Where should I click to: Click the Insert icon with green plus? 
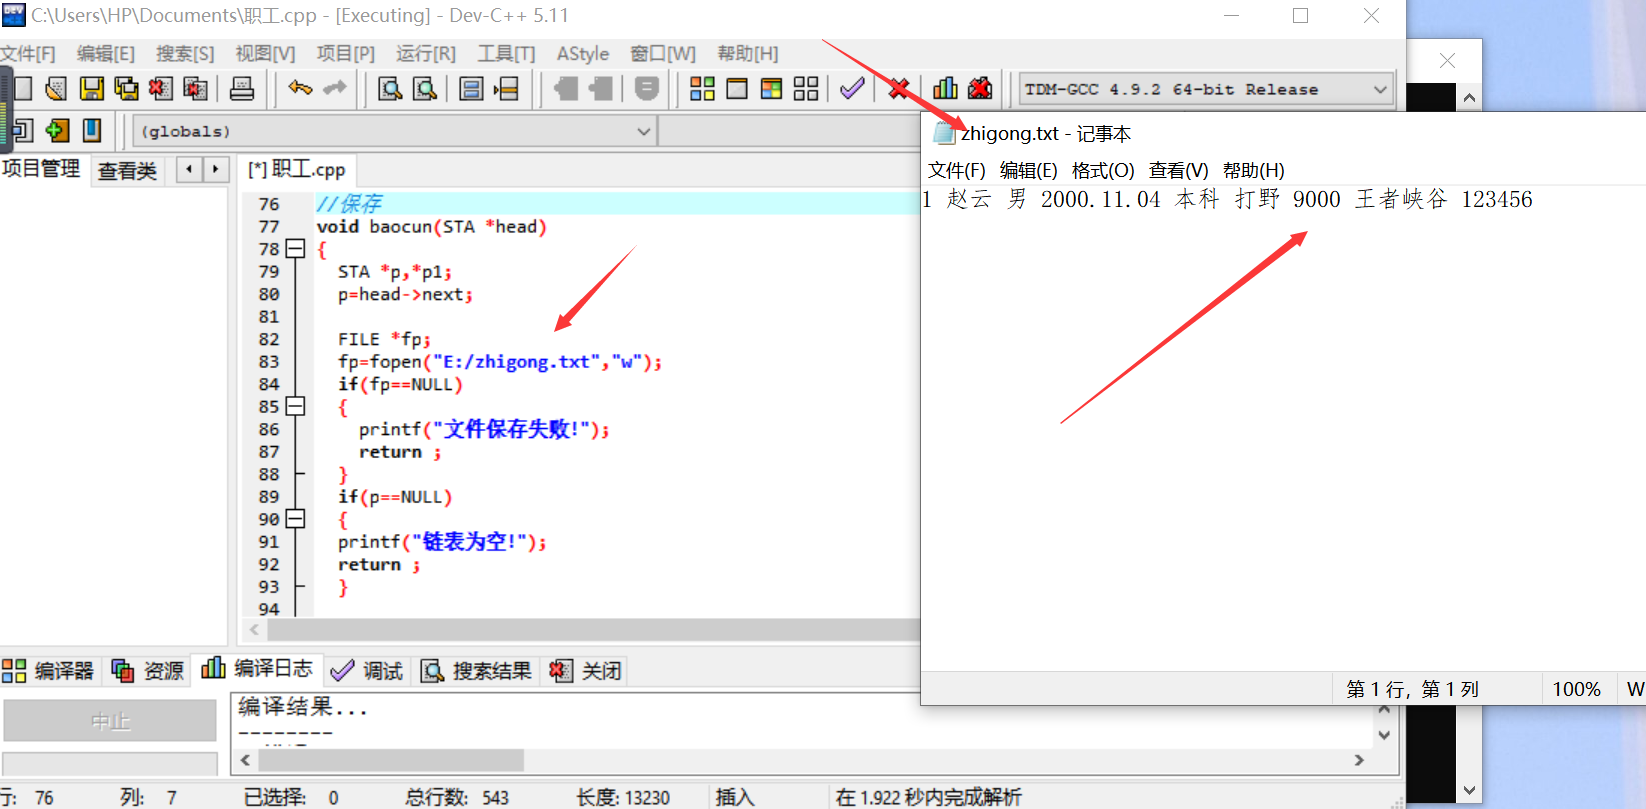tap(58, 130)
